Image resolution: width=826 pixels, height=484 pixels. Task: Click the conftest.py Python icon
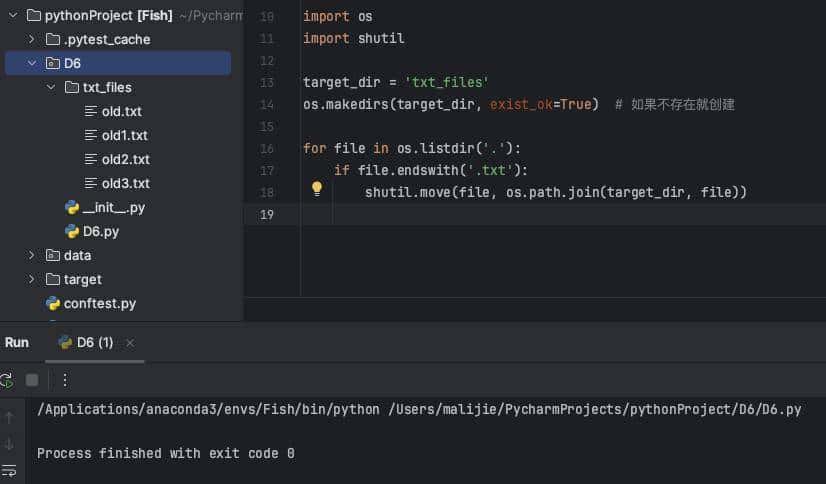click(x=53, y=303)
